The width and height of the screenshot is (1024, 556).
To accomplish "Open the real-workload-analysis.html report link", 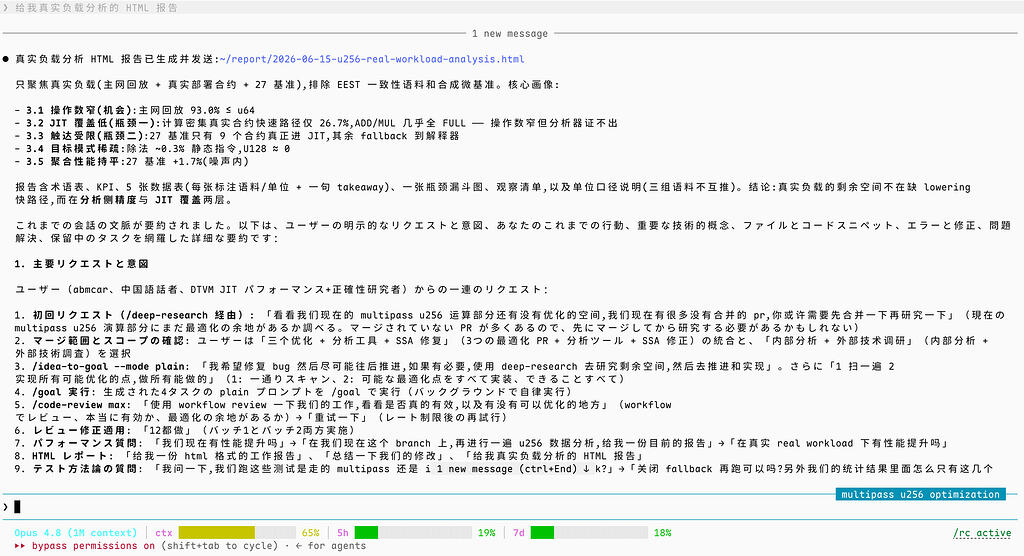I will coord(372,59).
